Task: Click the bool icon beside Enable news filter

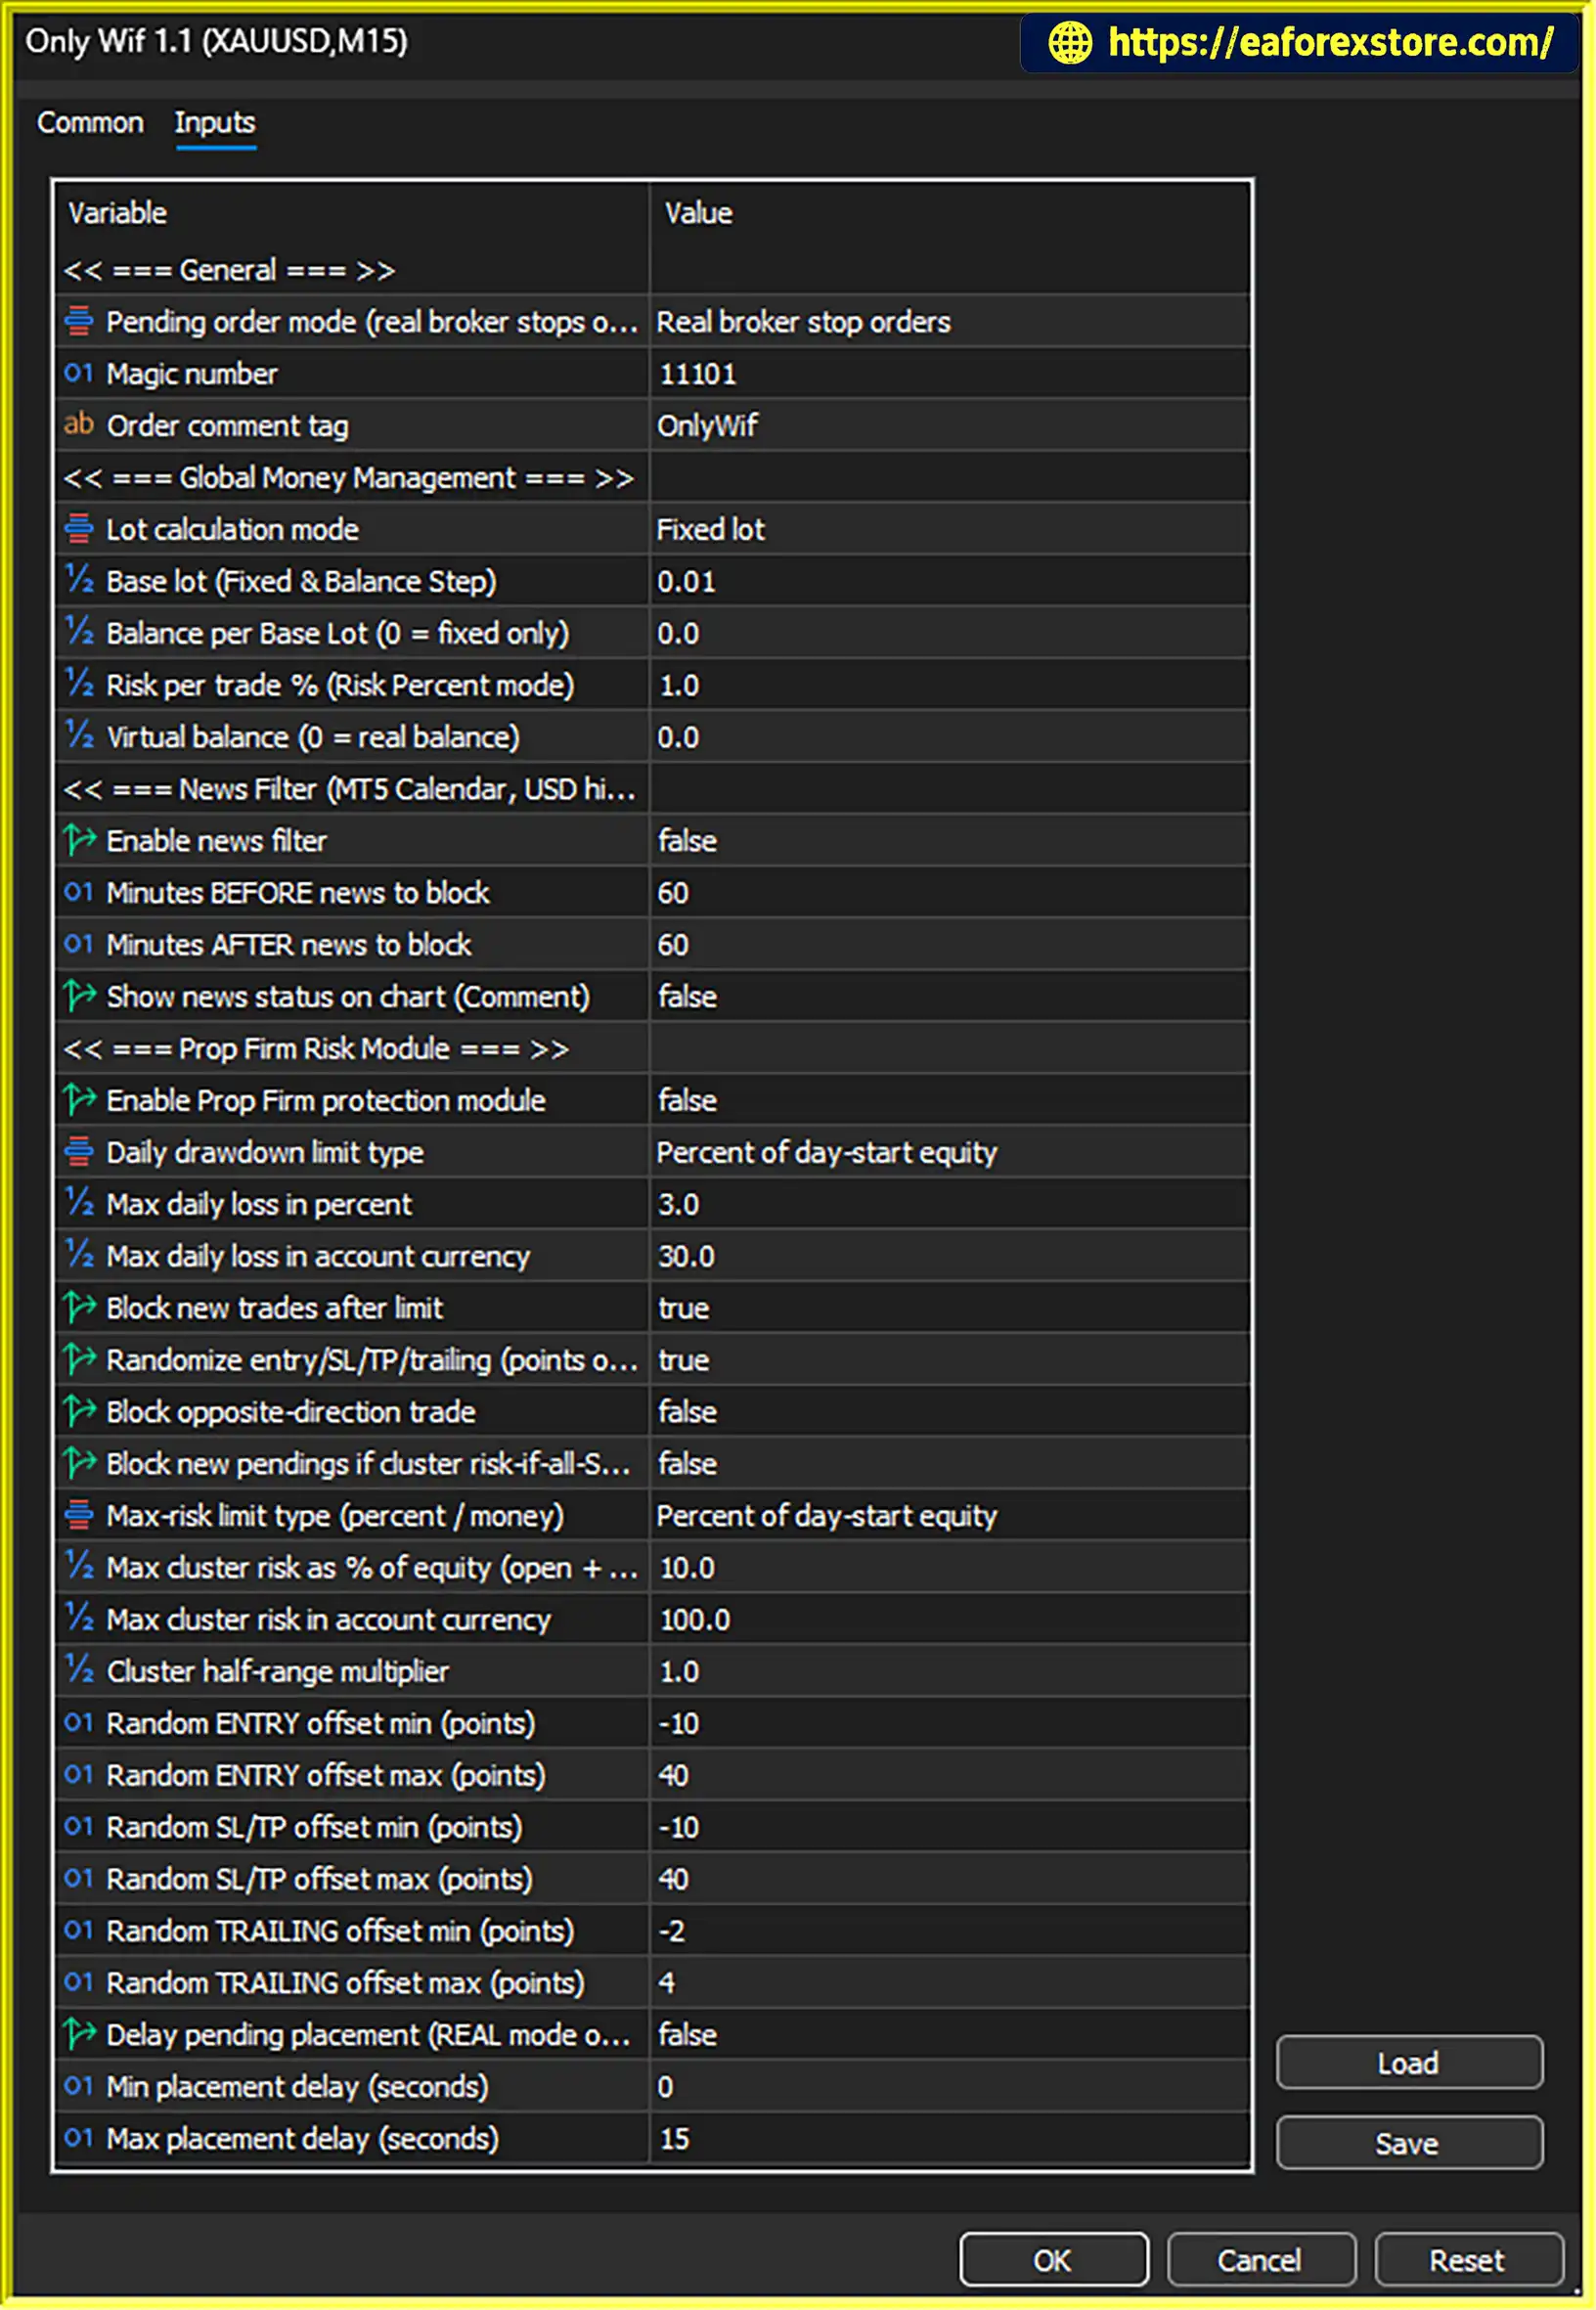Action: (79, 840)
